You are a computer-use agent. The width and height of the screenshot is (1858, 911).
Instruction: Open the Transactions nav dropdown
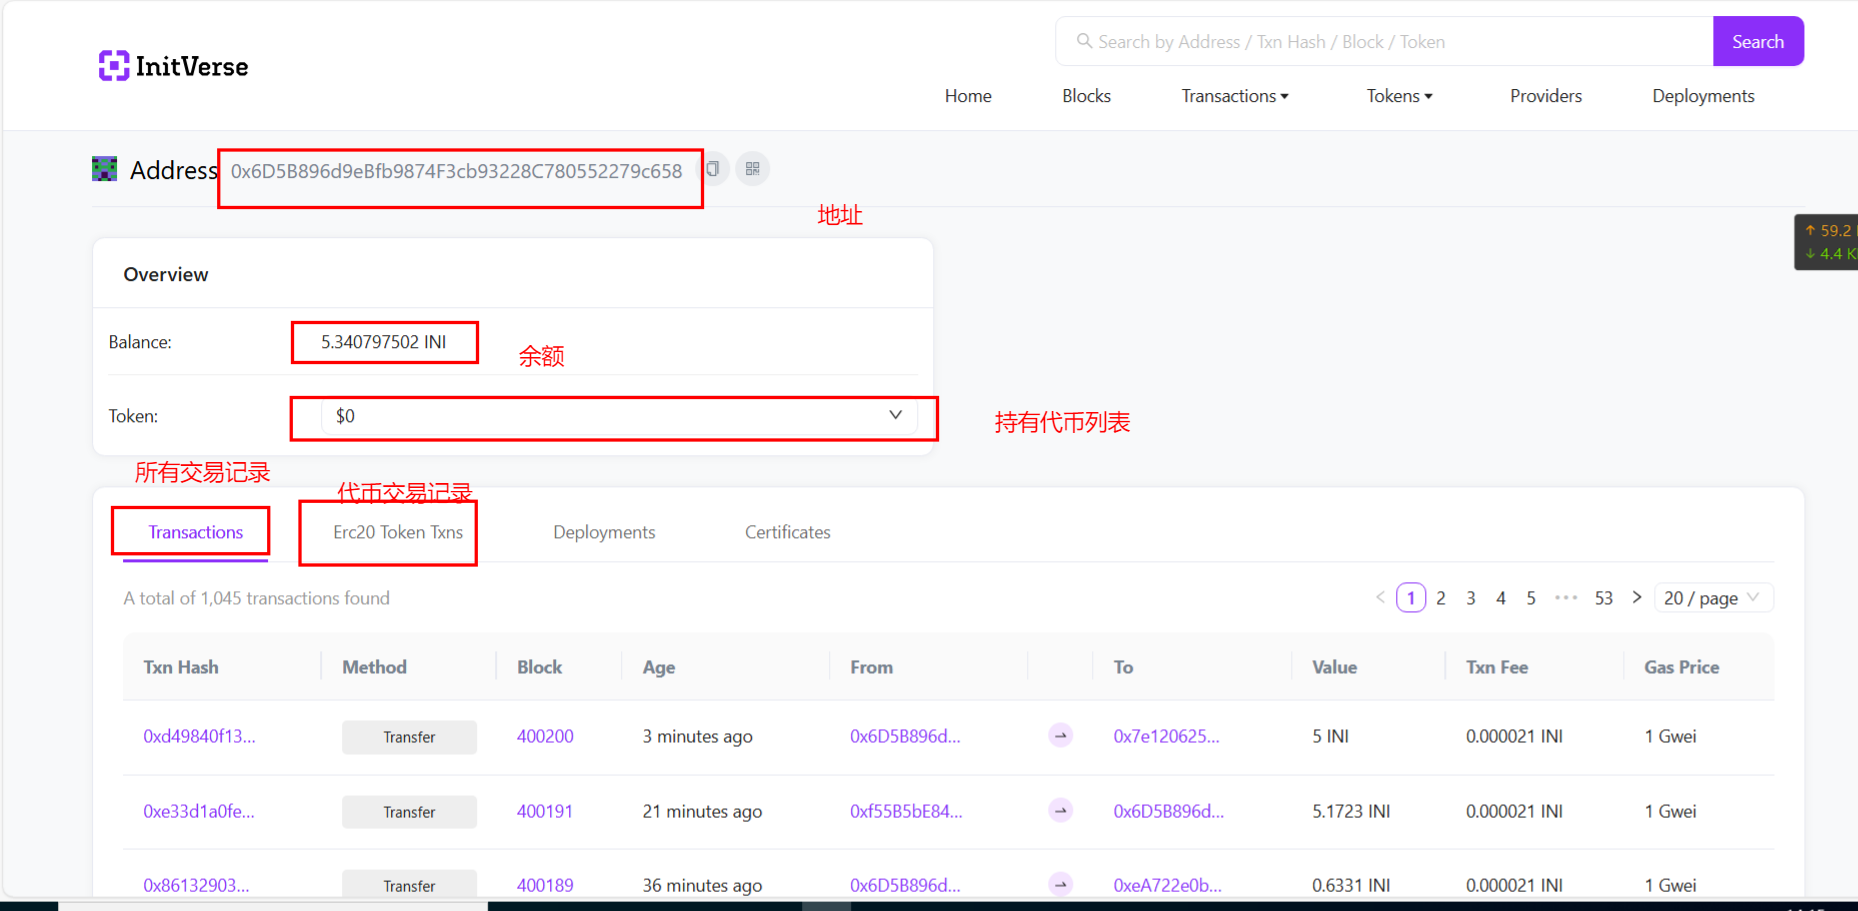[1235, 96]
